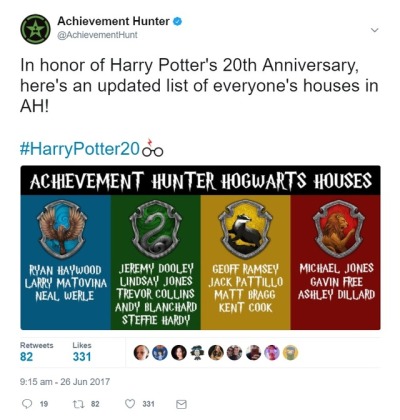Open the Achievement Hunter profile avatar
The width and height of the screenshot is (400, 420).
tap(35, 29)
